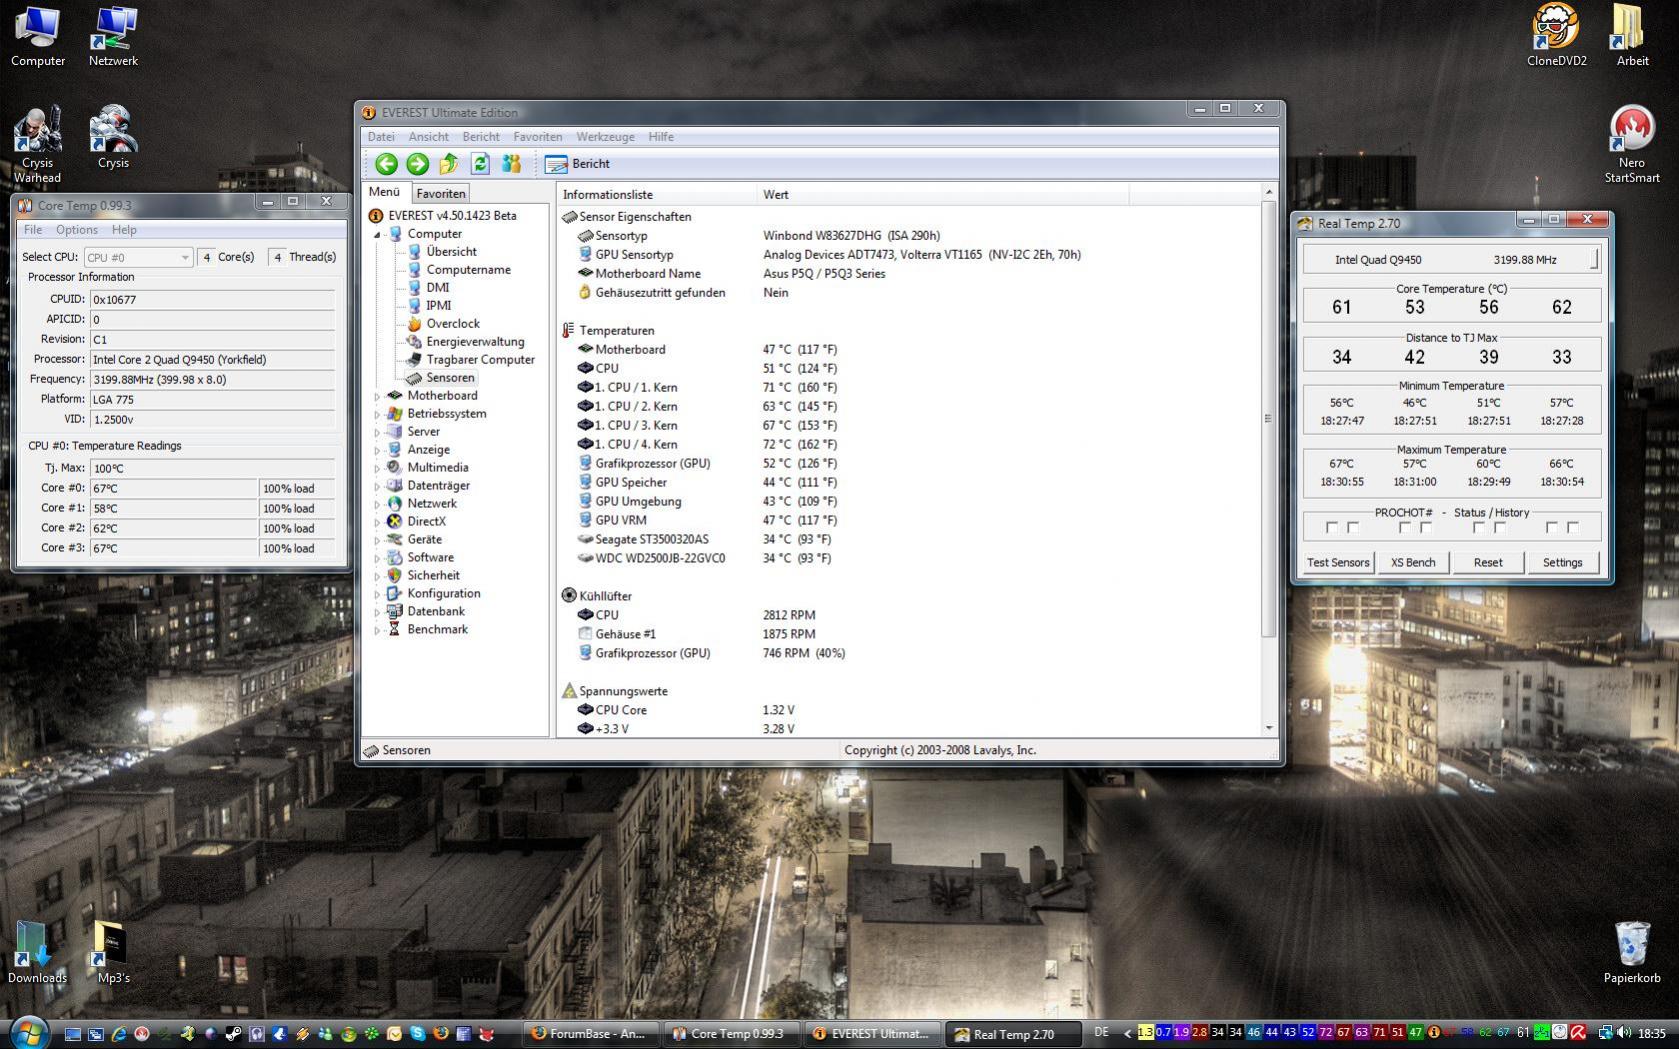Launch Steam from the quick launch bar
Image resolution: width=1679 pixels, height=1049 pixels.
point(233,1034)
